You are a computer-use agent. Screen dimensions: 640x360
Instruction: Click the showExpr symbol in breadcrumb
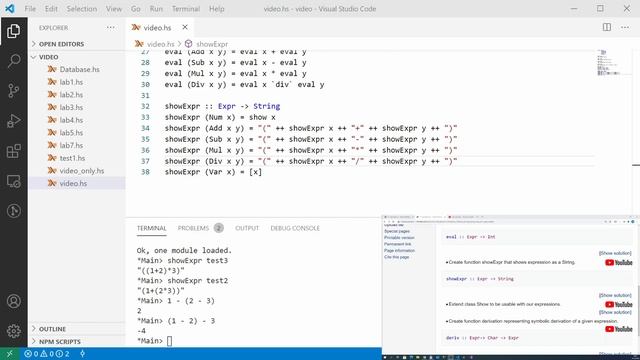(212, 44)
